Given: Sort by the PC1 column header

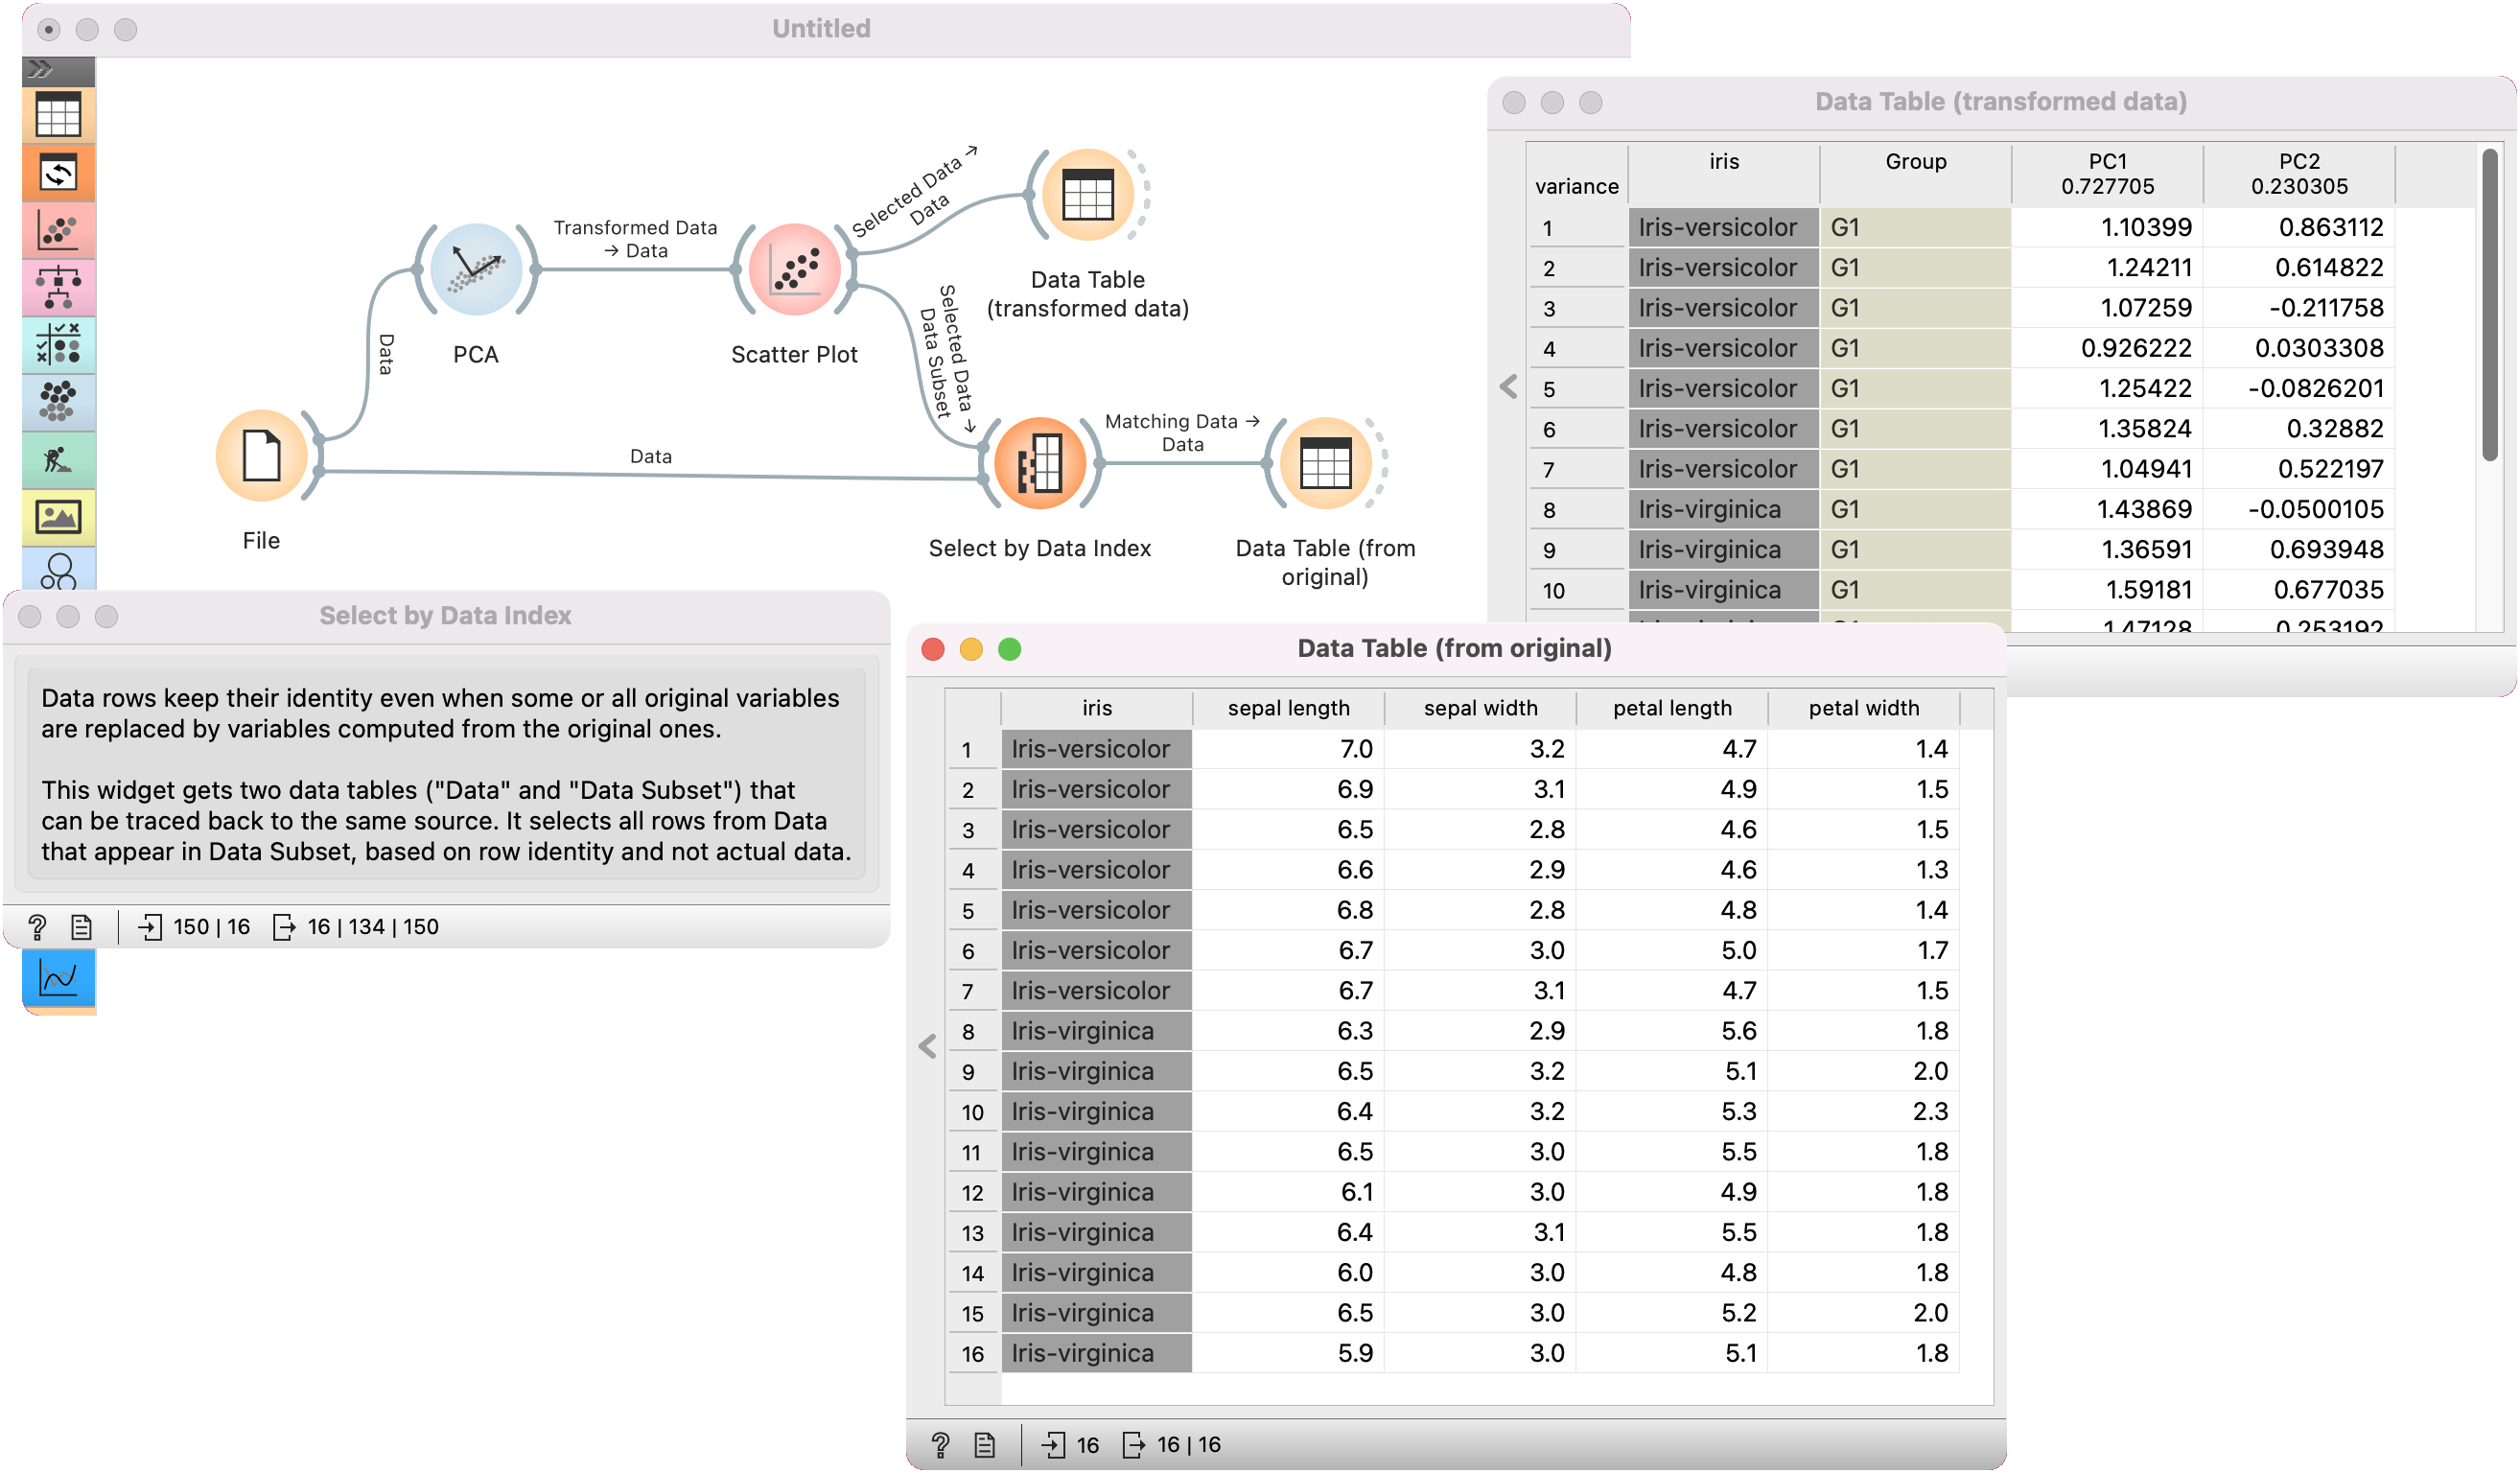Looking at the screenshot, I should pyautogui.click(x=2107, y=174).
